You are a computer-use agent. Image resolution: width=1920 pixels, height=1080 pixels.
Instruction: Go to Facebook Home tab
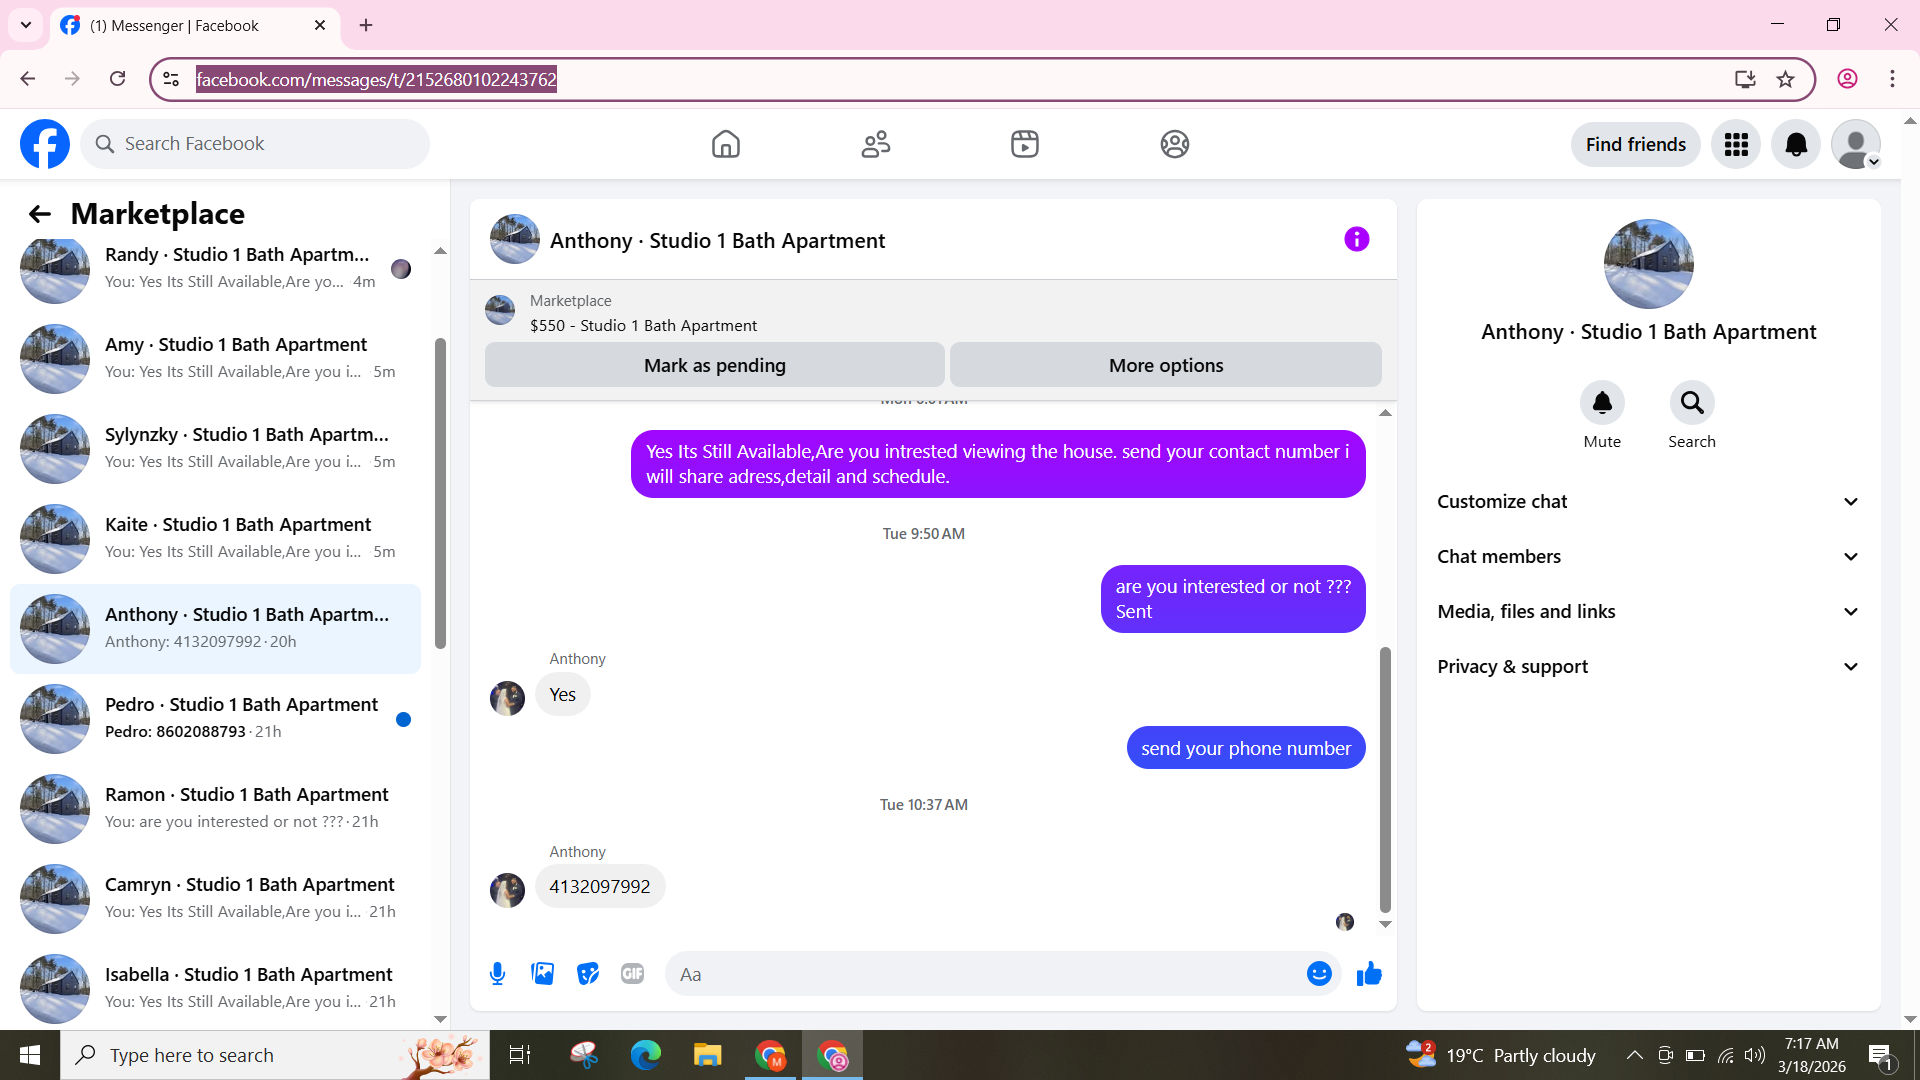point(725,145)
